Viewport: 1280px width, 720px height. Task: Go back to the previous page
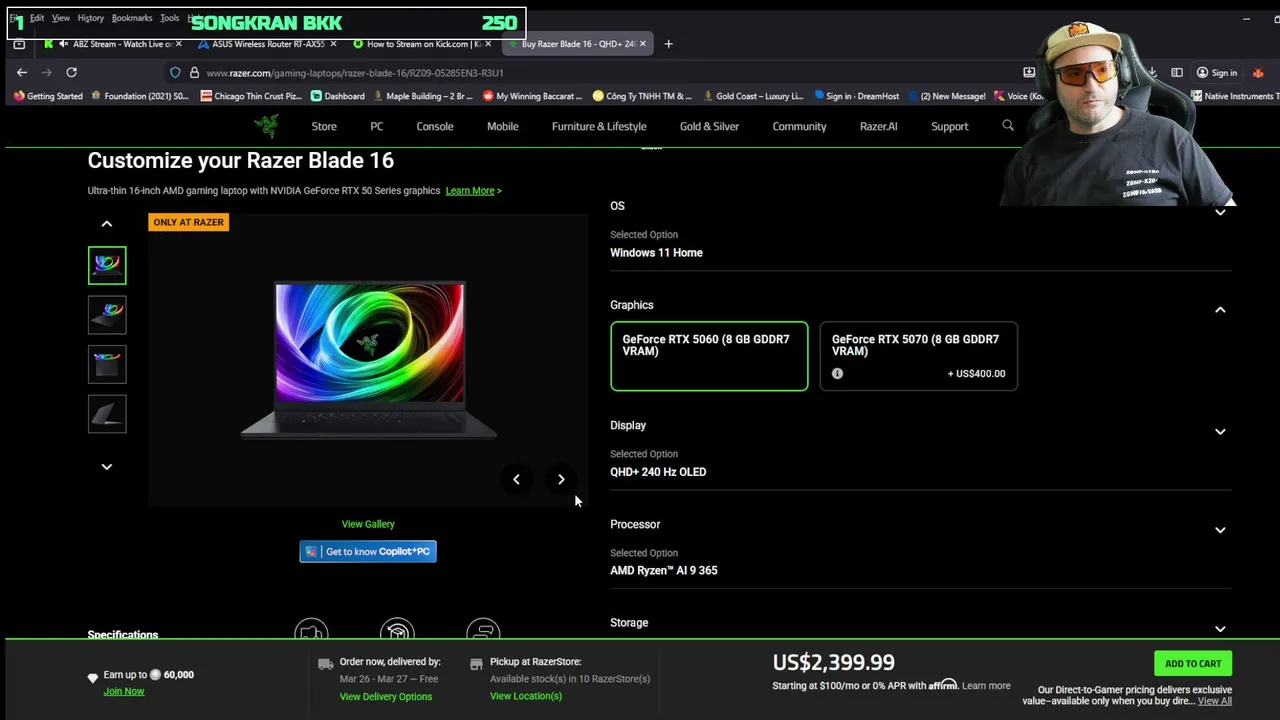[x=22, y=72]
